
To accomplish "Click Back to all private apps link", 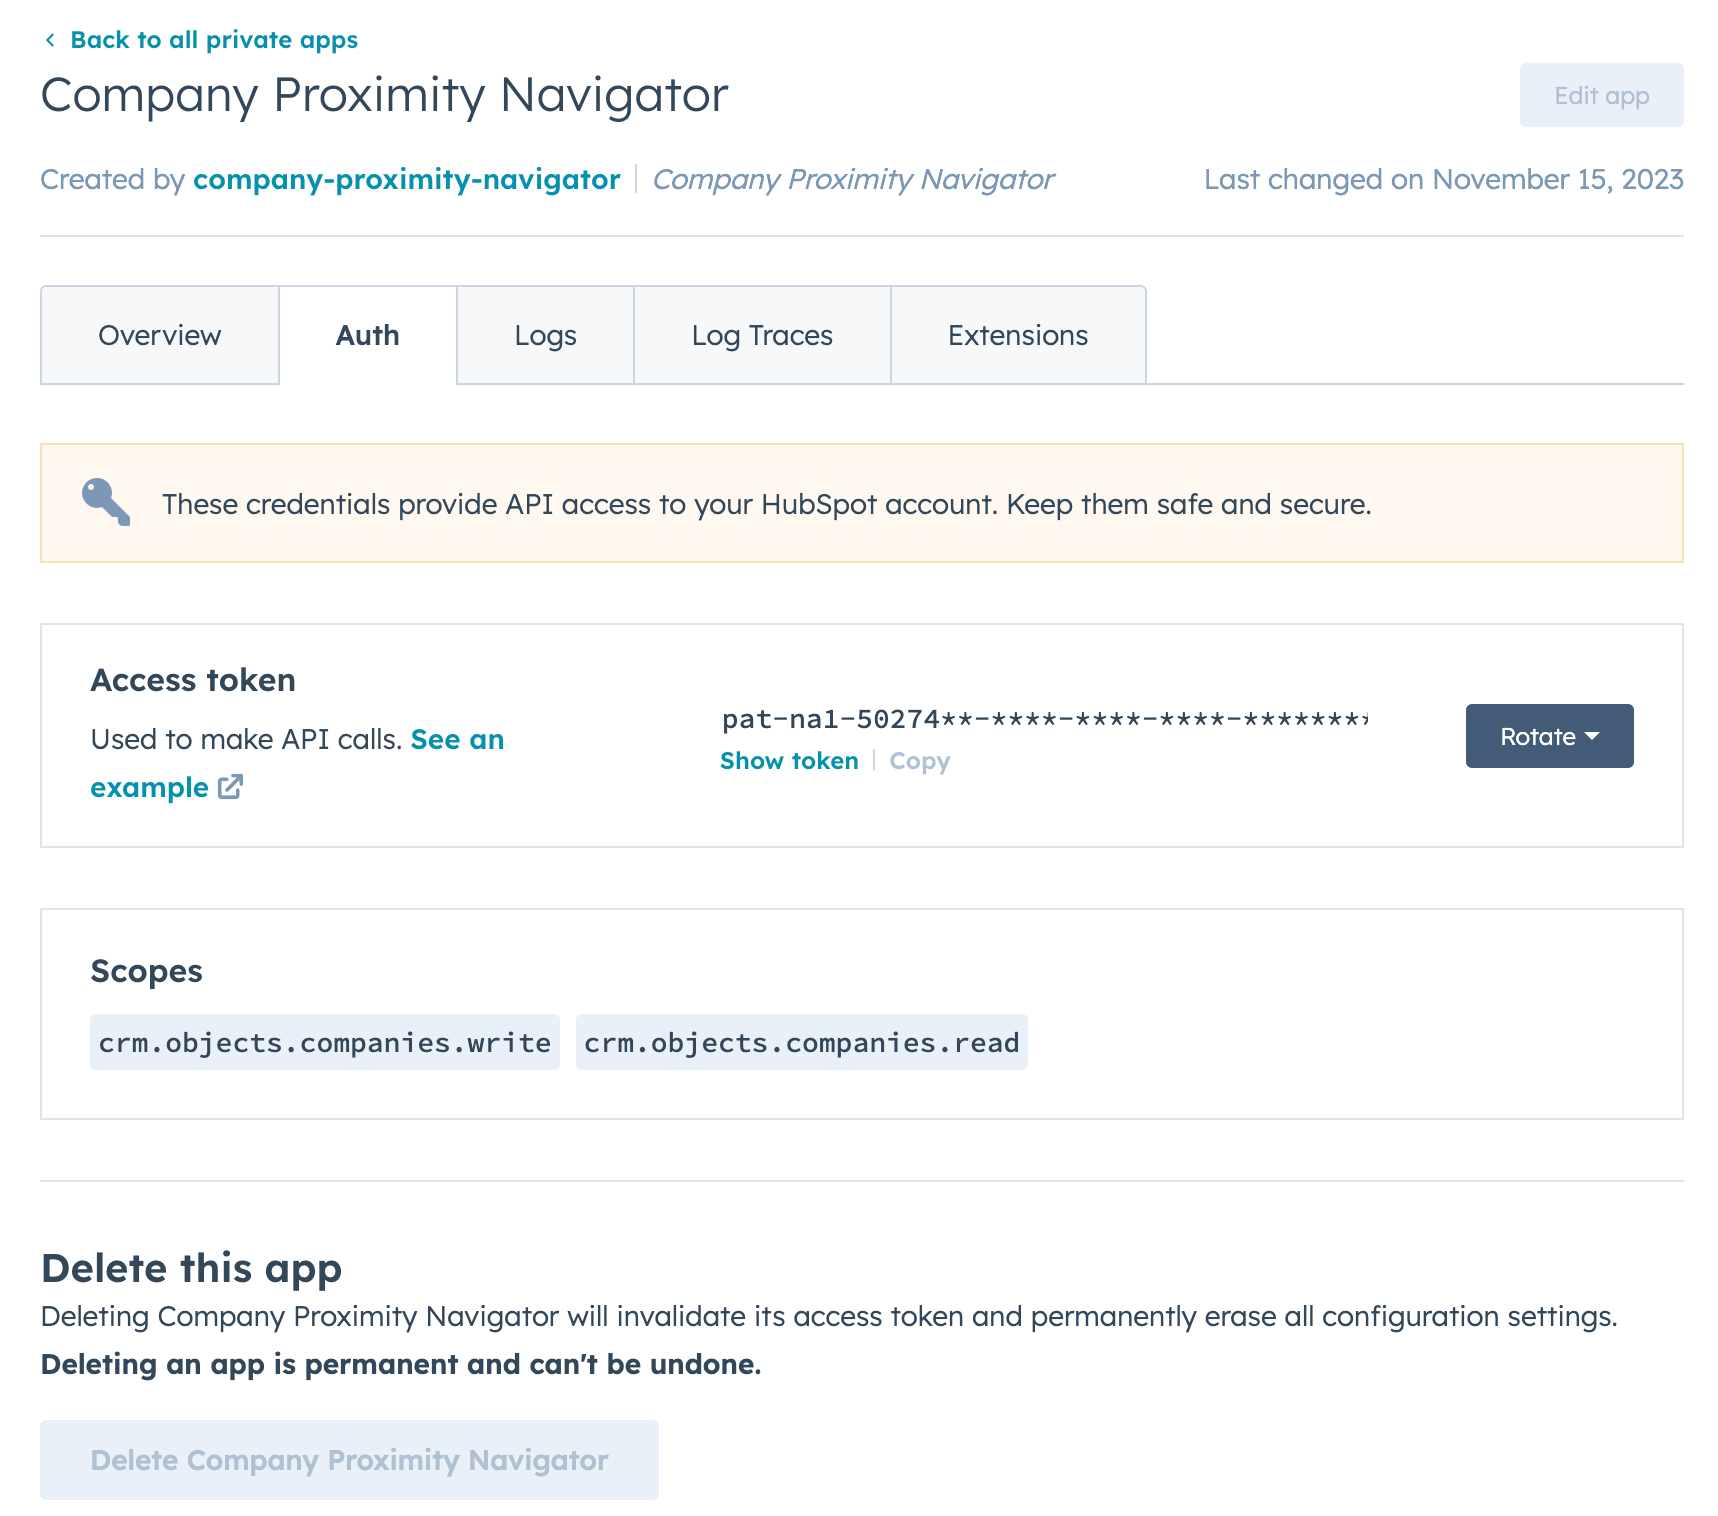I will click(214, 40).
